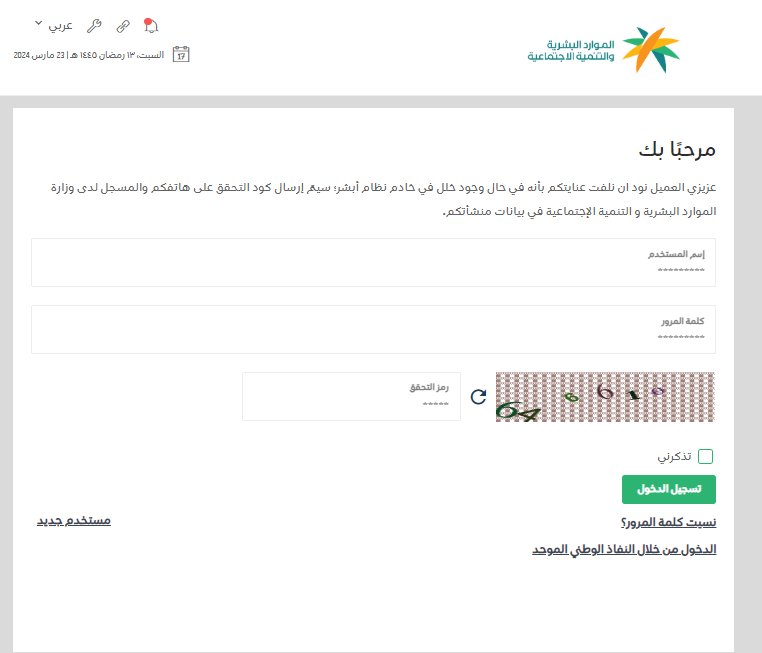Viewport: 762px width, 653px height.
Task: Follow the مستخدم جديد link
Action: (x=74, y=521)
